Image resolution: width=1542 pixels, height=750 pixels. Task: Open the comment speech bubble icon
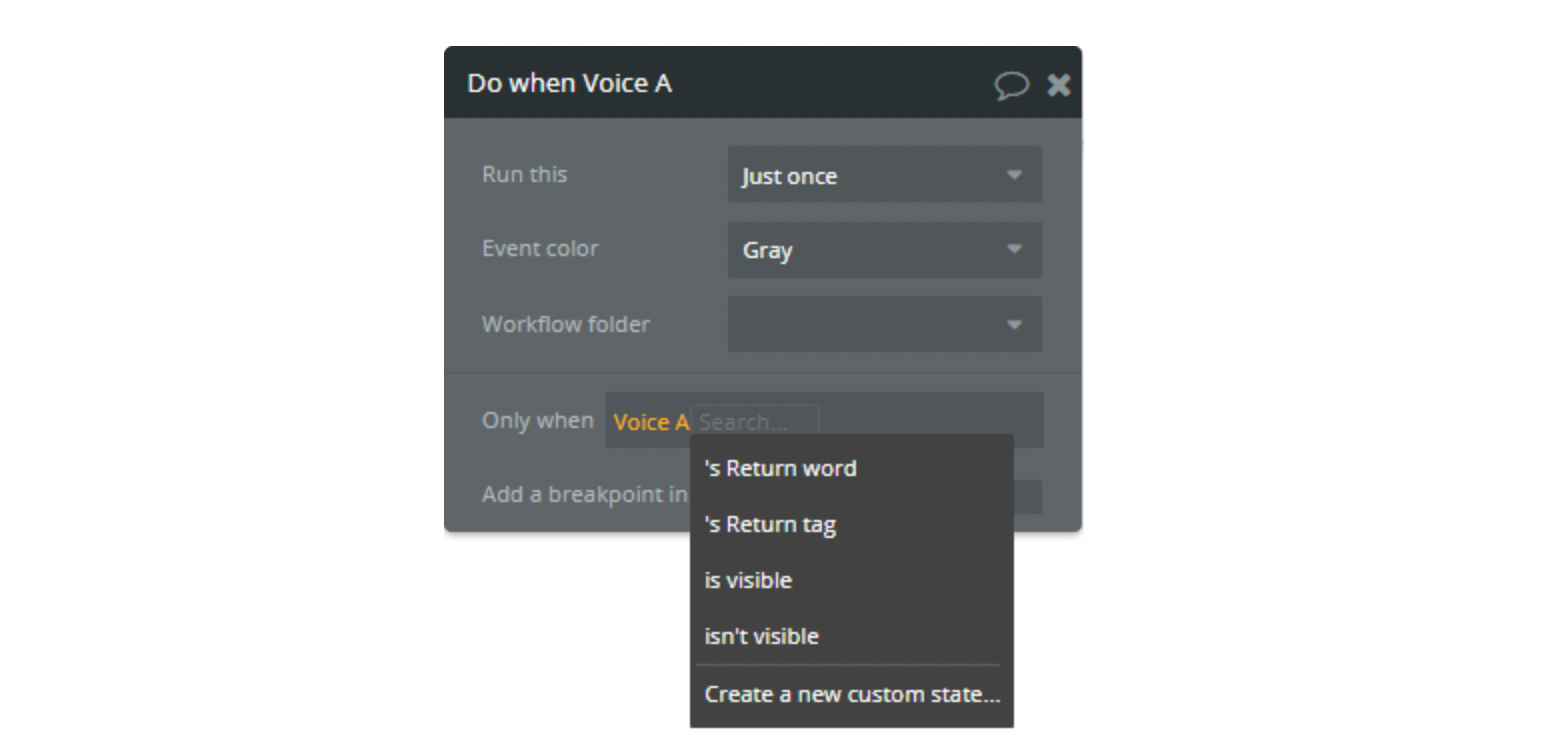1011,85
